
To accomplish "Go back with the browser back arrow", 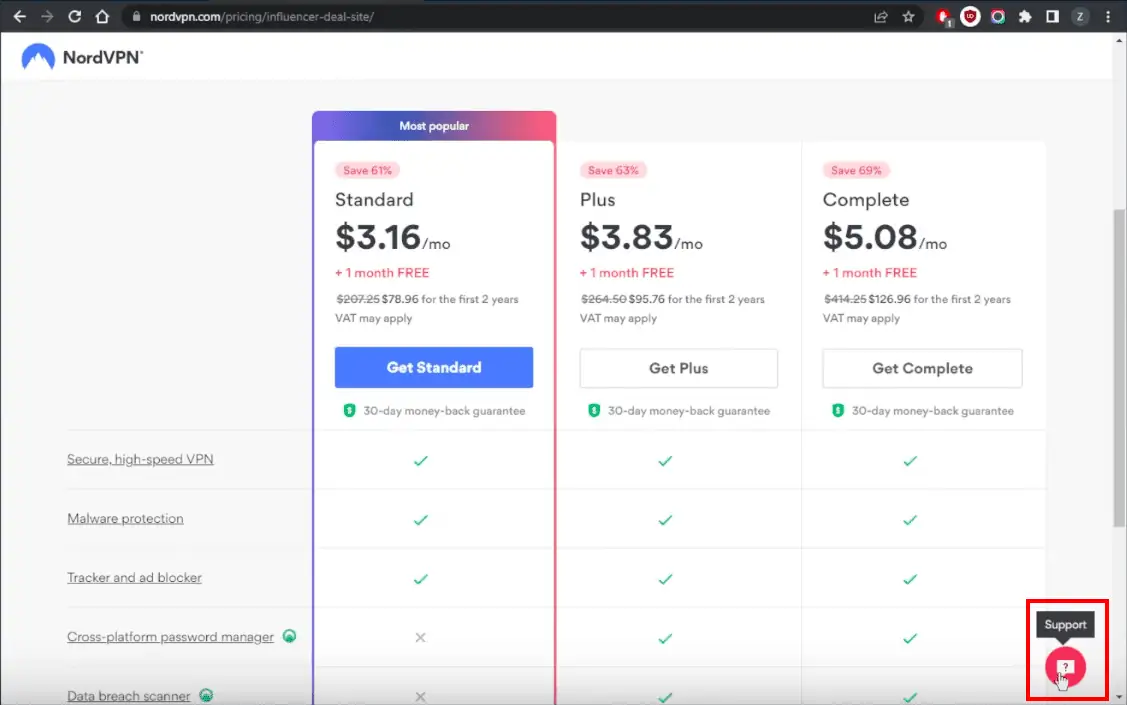I will click(19, 17).
